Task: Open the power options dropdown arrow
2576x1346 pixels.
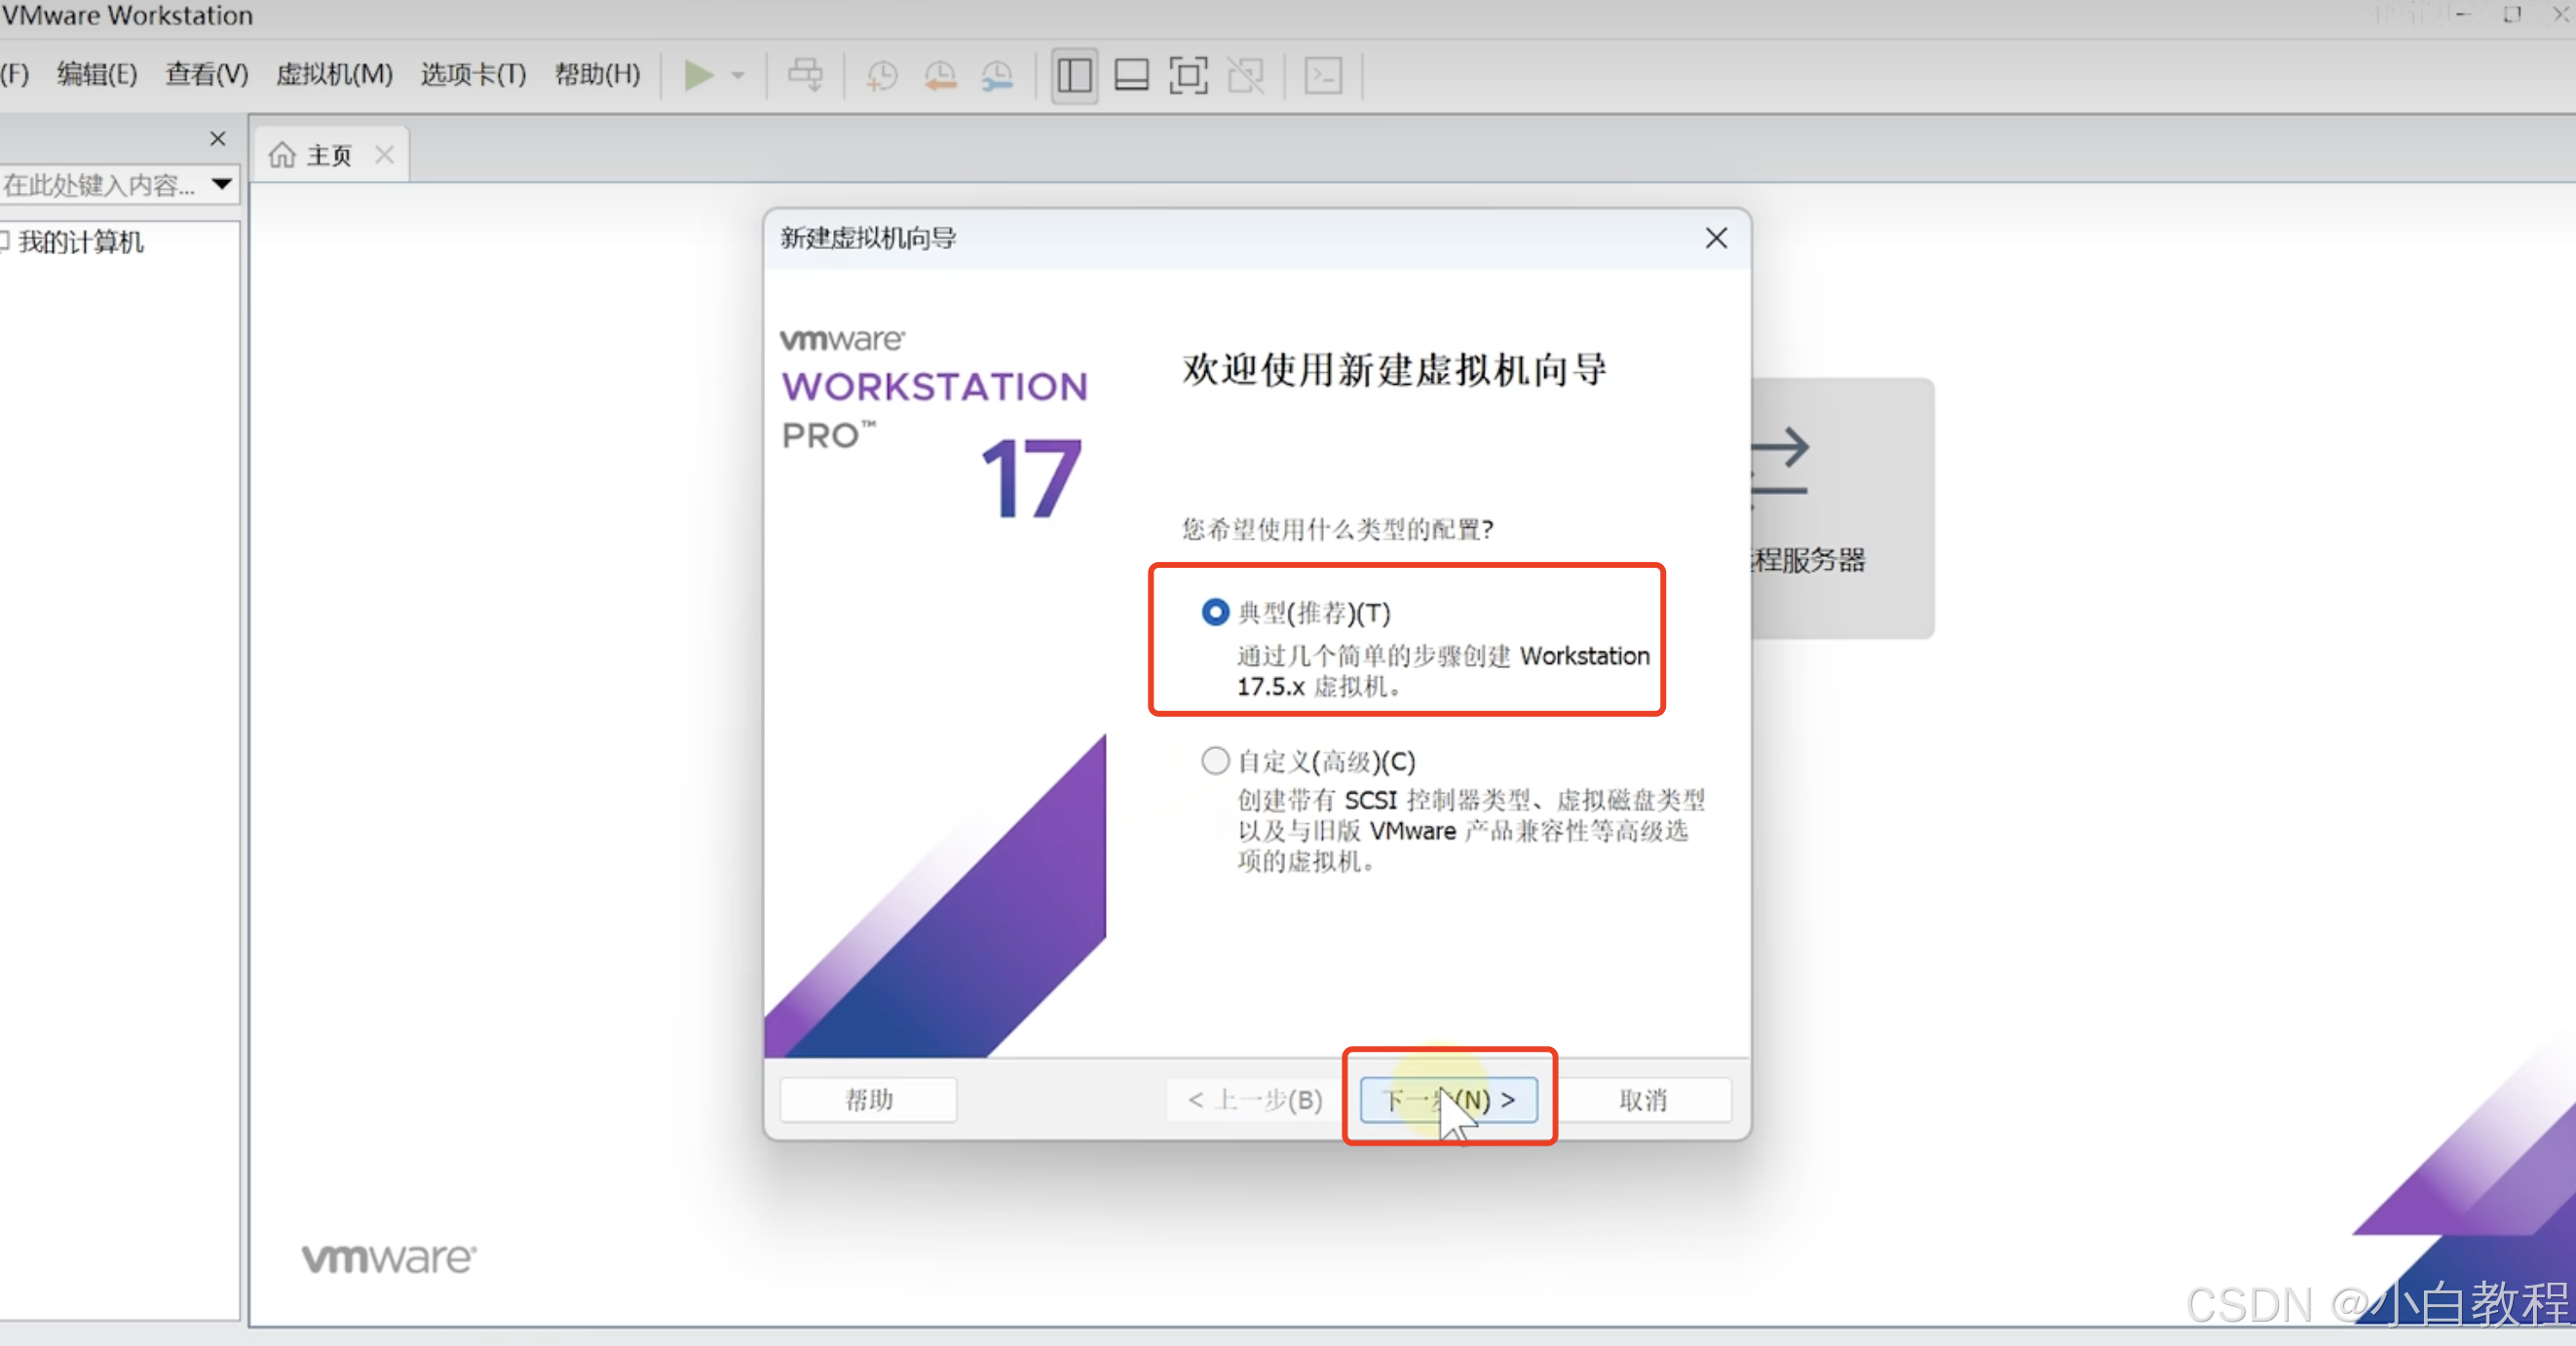Action: [x=738, y=75]
